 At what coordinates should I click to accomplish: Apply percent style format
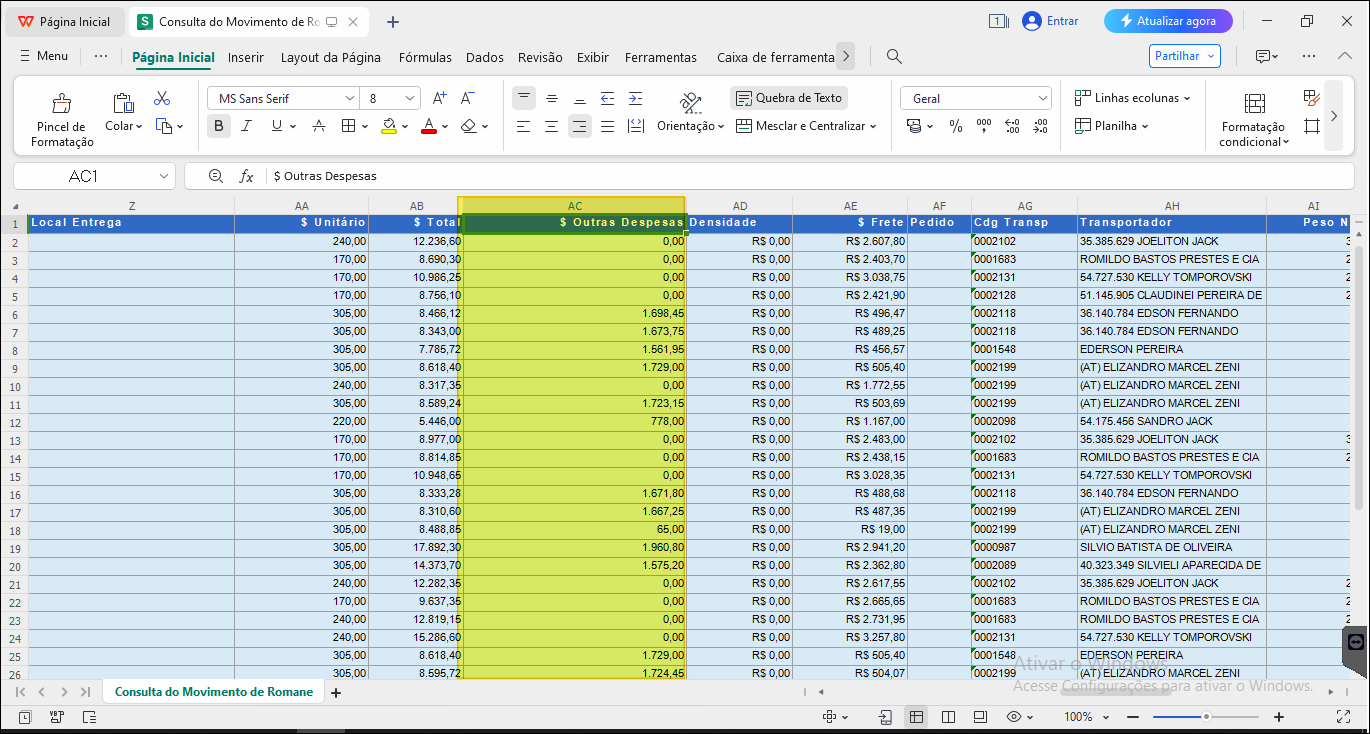coord(956,126)
